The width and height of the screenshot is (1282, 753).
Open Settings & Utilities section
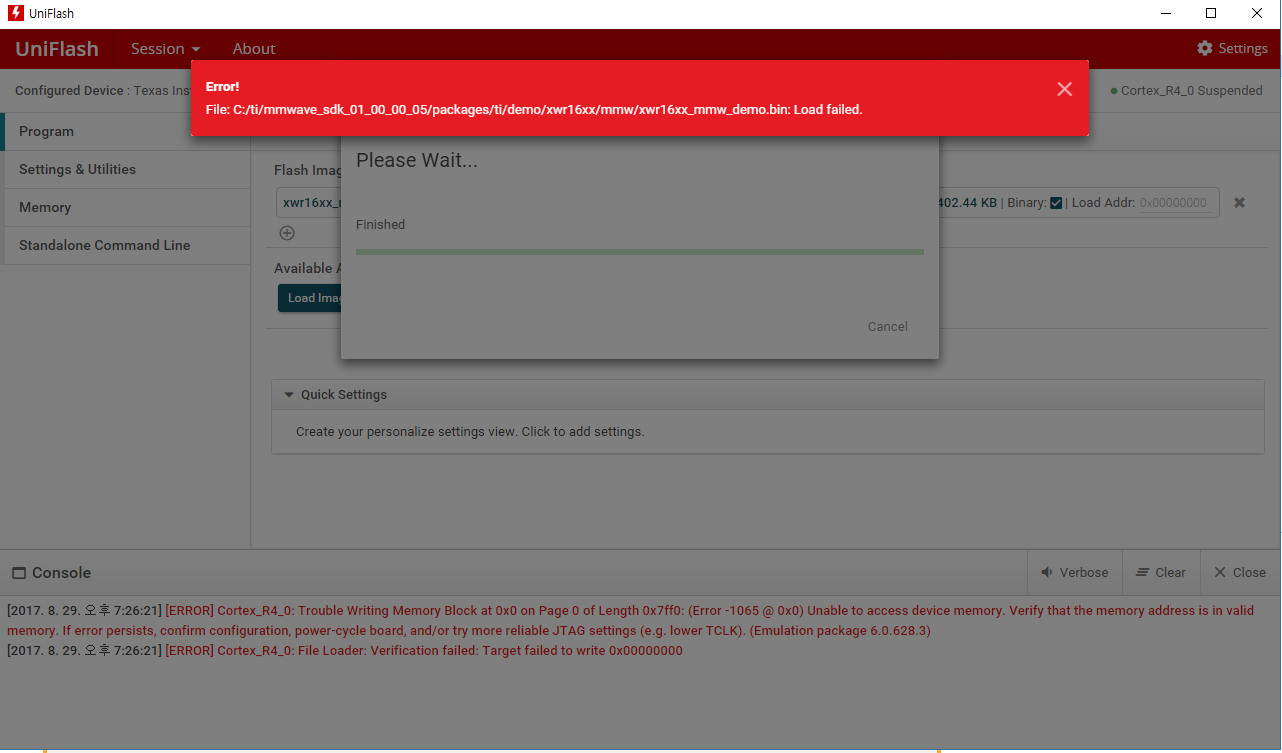127,169
